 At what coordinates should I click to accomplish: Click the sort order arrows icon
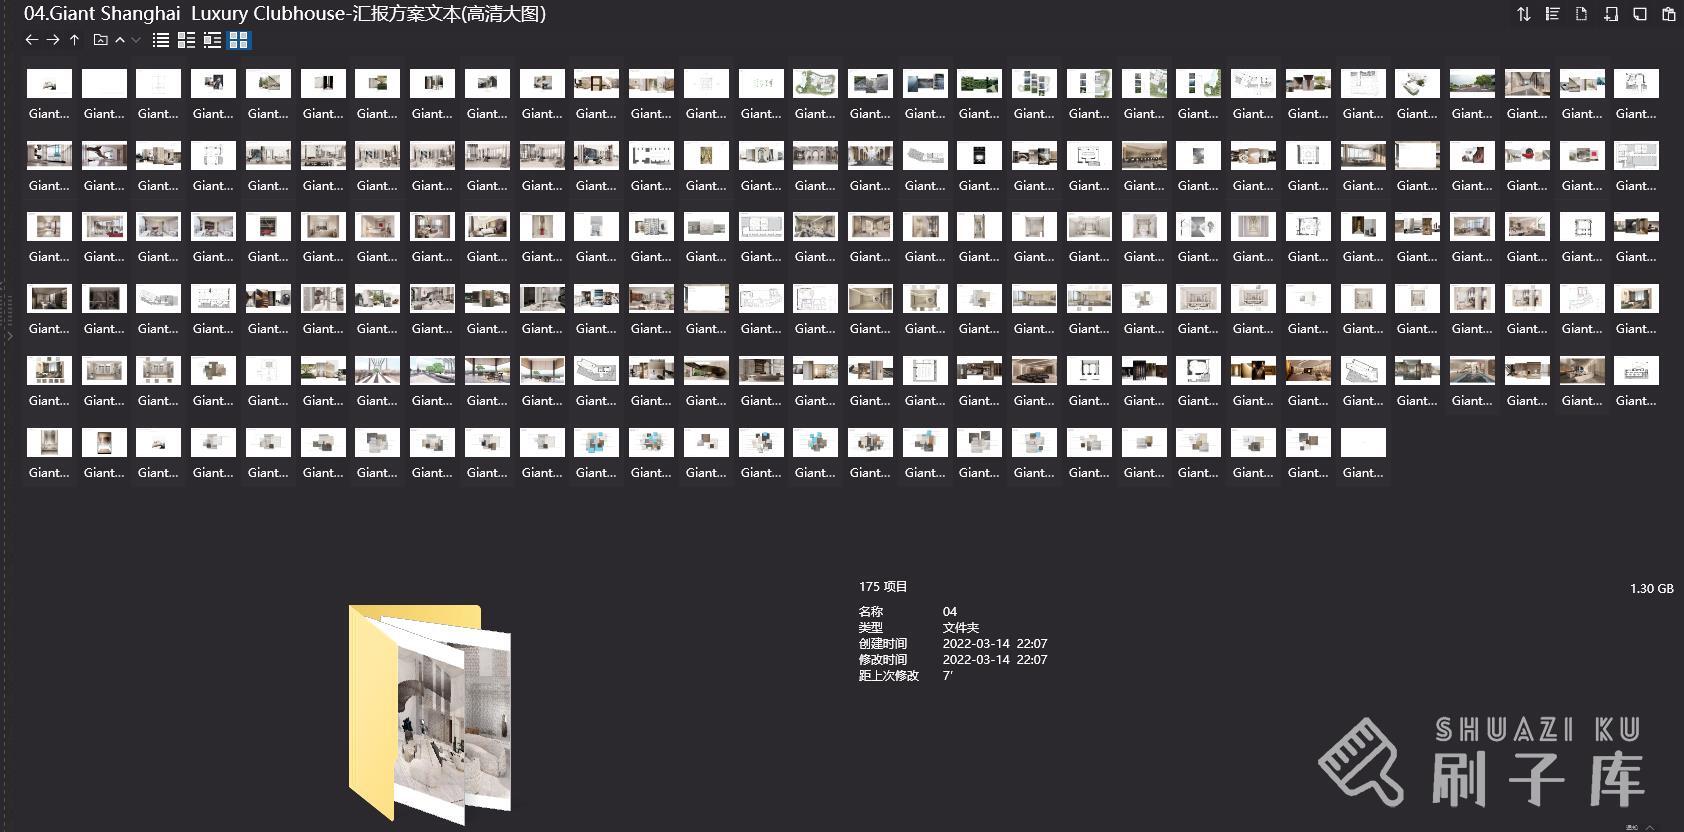coord(1523,14)
